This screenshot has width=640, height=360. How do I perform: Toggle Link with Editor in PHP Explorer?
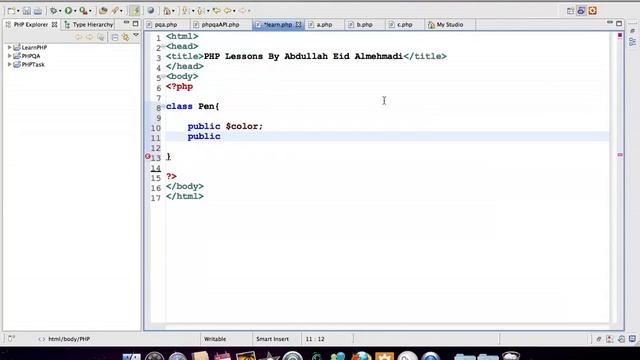pyautogui.click(x=126, y=38)
